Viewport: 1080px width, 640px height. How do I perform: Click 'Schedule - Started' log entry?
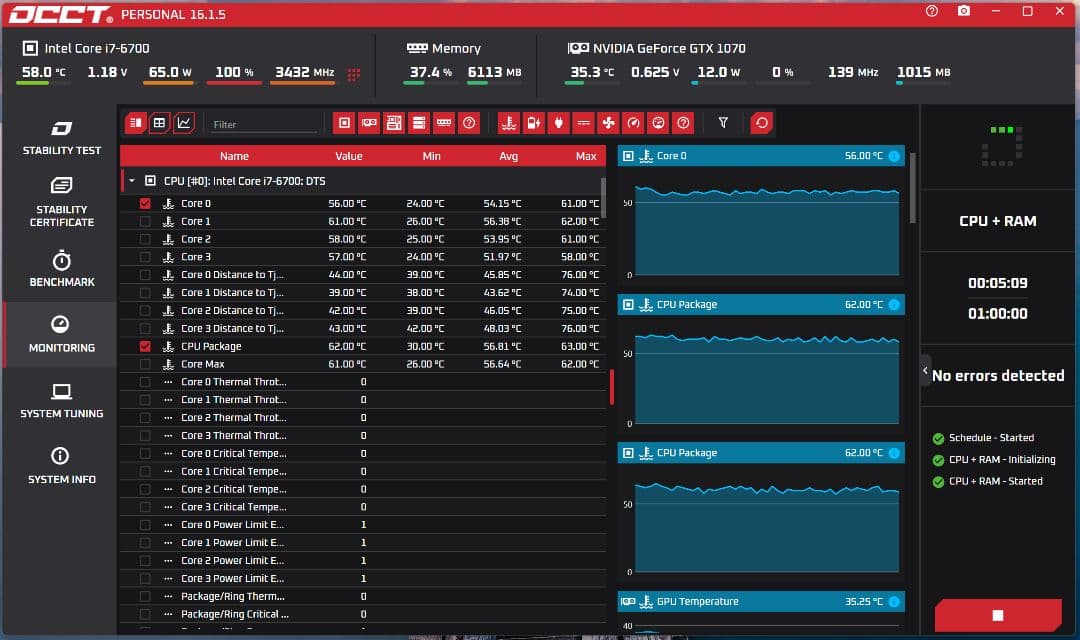(x=991, y=438)
